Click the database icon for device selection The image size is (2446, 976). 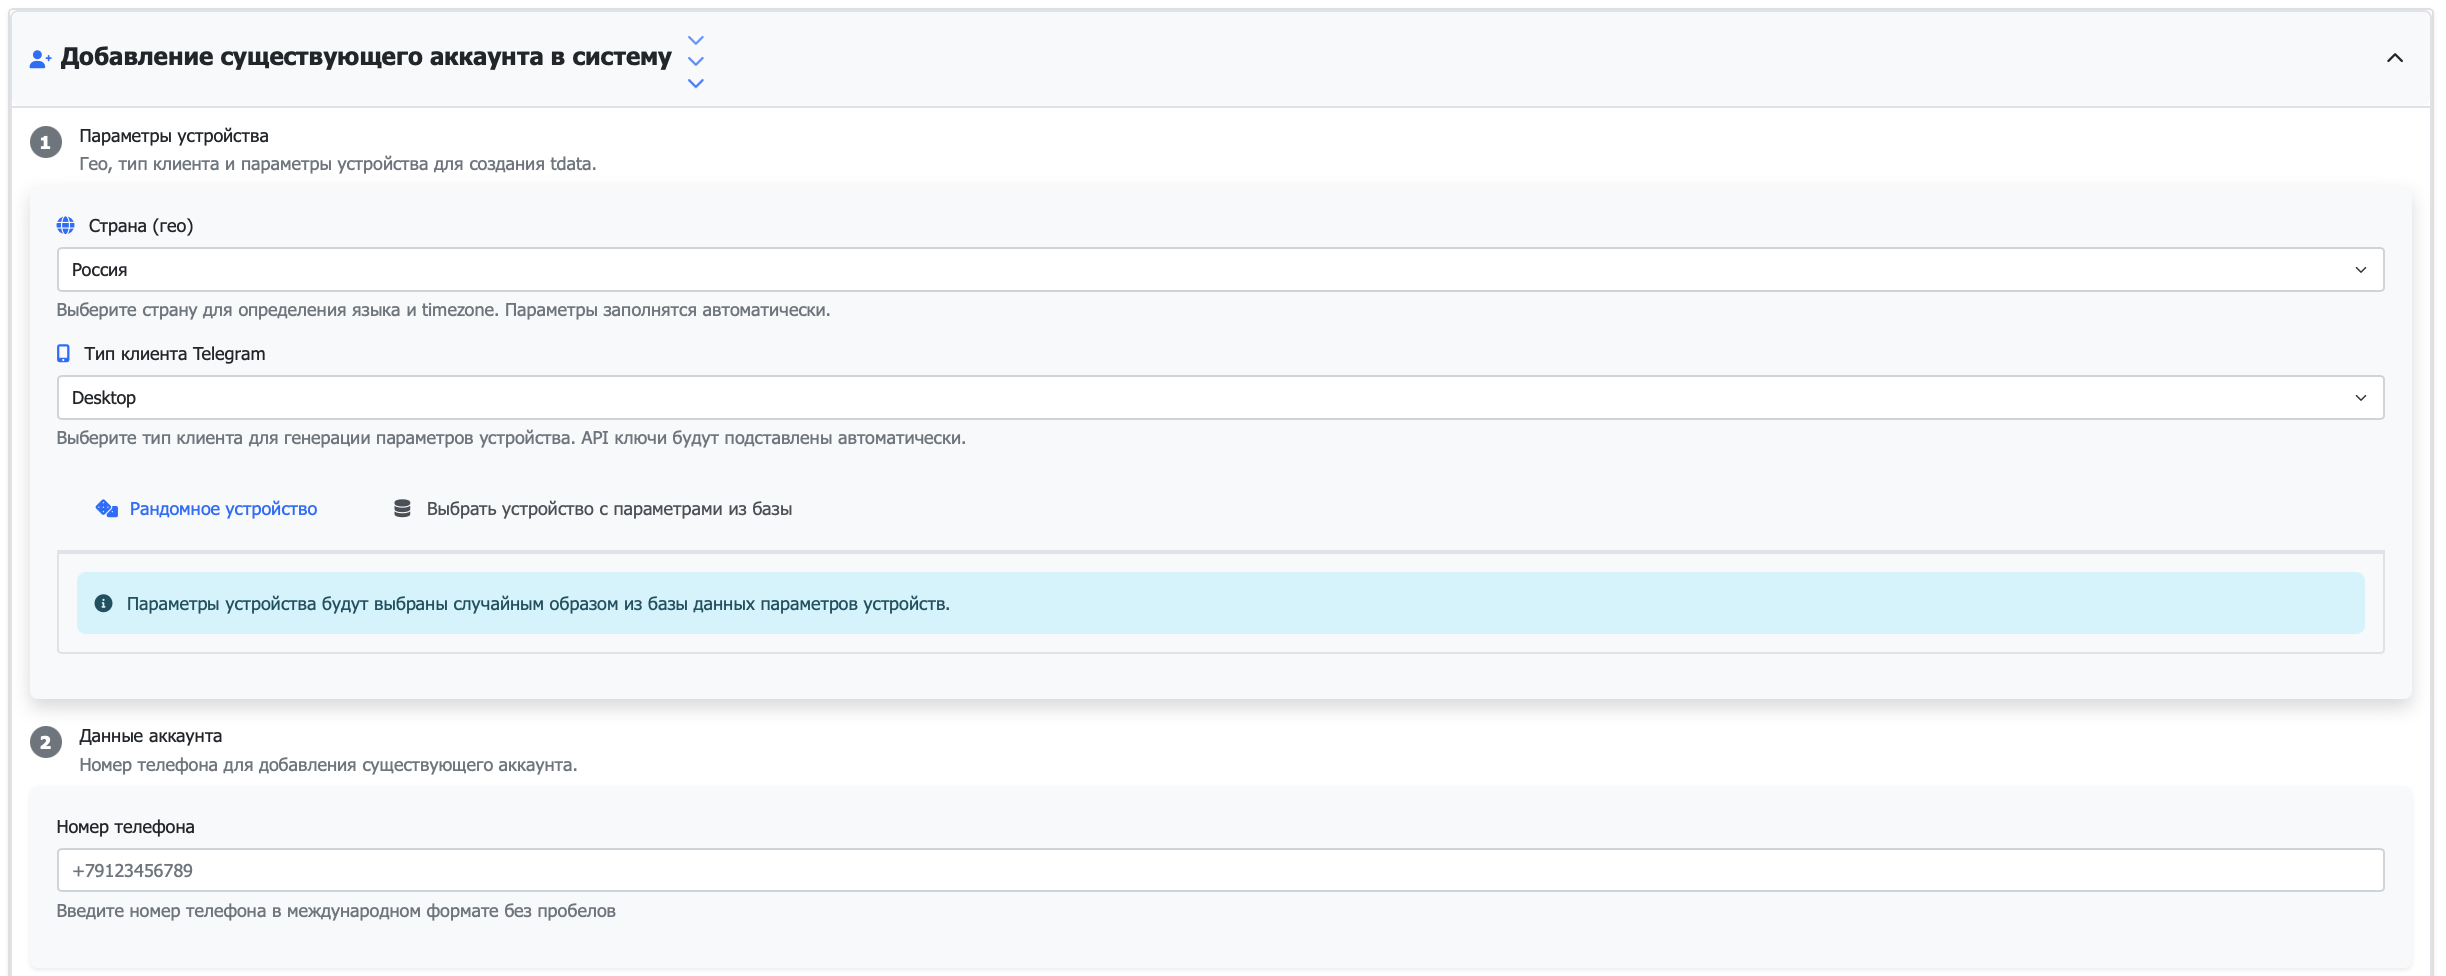(x=402, y=509)
